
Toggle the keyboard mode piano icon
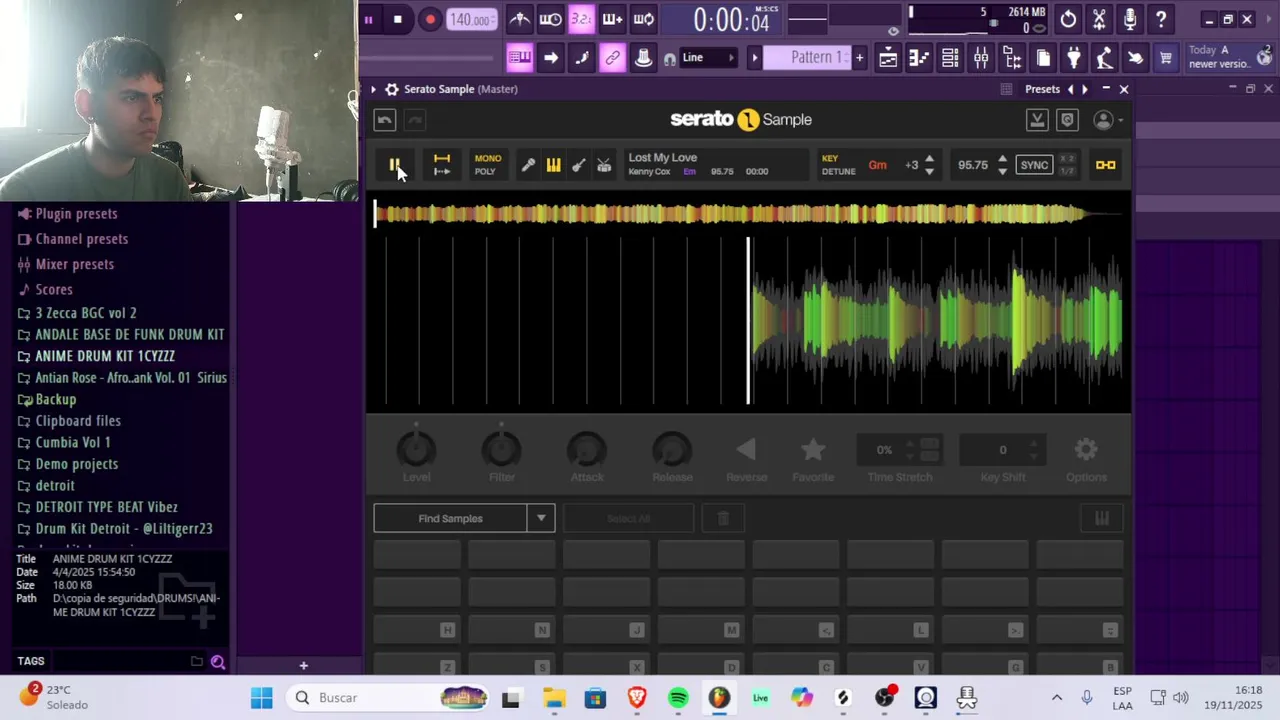click(x=1101, y=518)
